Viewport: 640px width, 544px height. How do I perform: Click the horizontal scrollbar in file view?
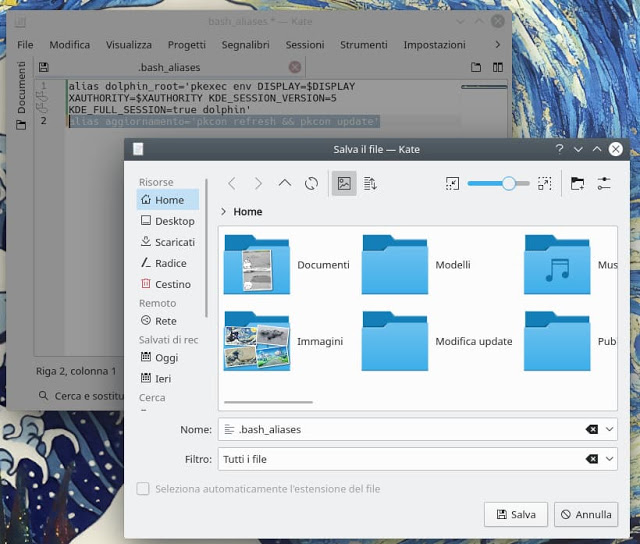[269, 402]
